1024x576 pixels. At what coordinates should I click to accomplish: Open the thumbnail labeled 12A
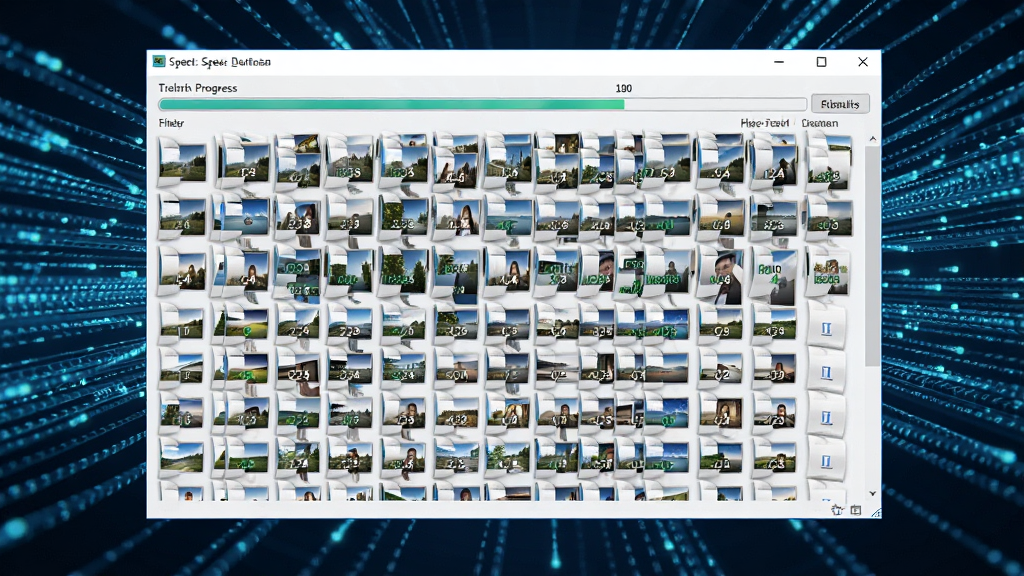774,161
